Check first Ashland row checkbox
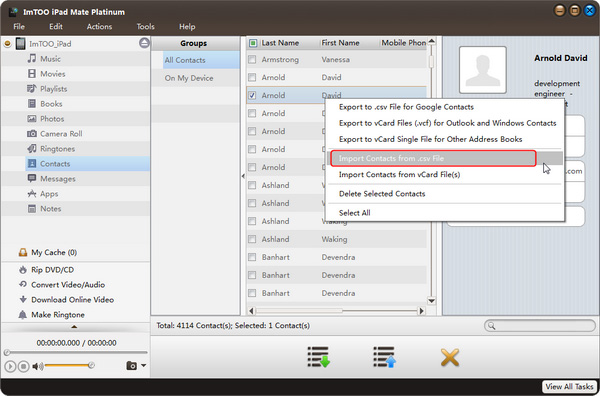 [252, 185]
